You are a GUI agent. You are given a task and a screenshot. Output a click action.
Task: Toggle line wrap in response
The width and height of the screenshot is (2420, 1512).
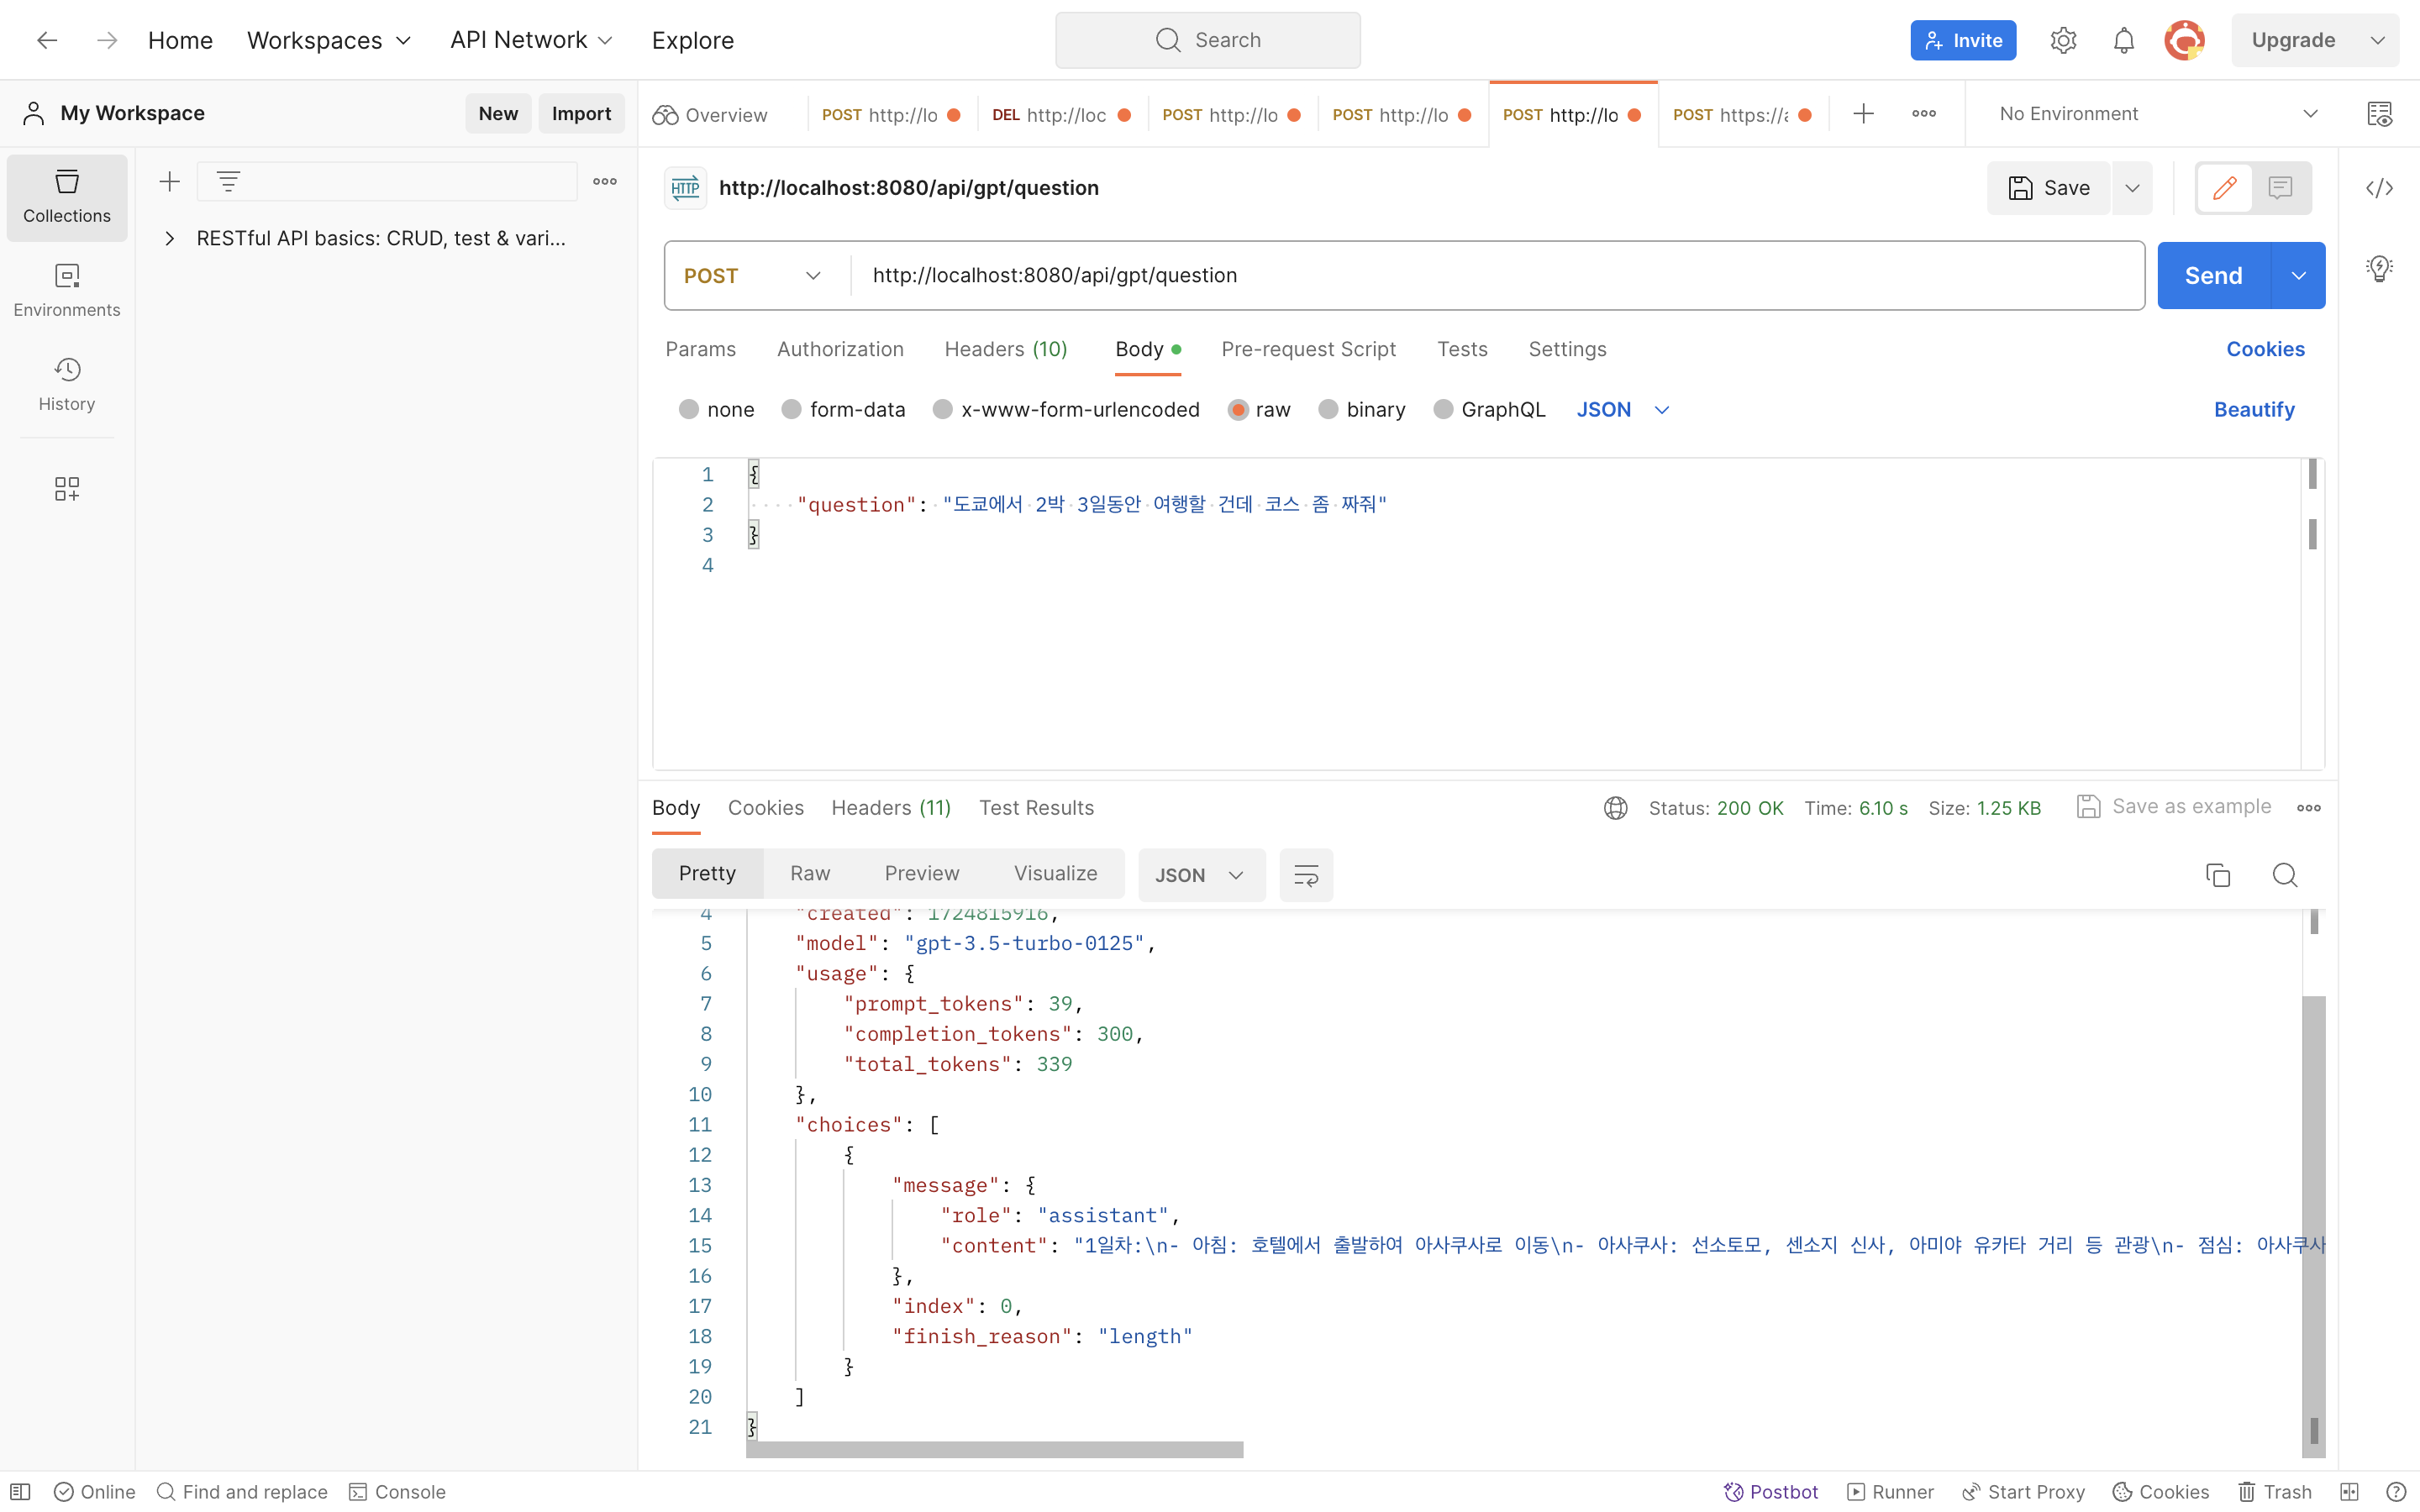click(x=1306, y=875)
